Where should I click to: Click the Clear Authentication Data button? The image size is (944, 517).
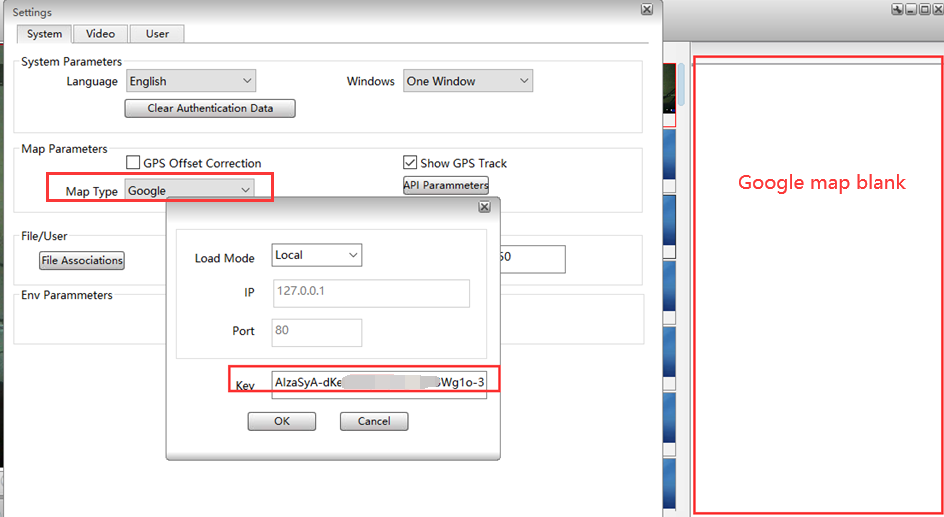point(210,108)
